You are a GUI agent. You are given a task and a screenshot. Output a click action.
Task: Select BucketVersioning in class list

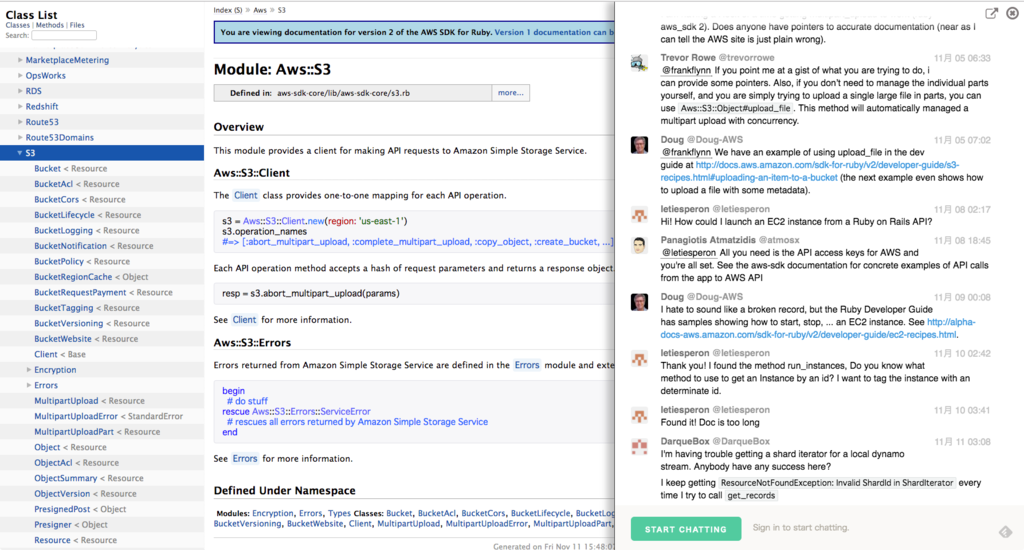[x=69, y=323]
